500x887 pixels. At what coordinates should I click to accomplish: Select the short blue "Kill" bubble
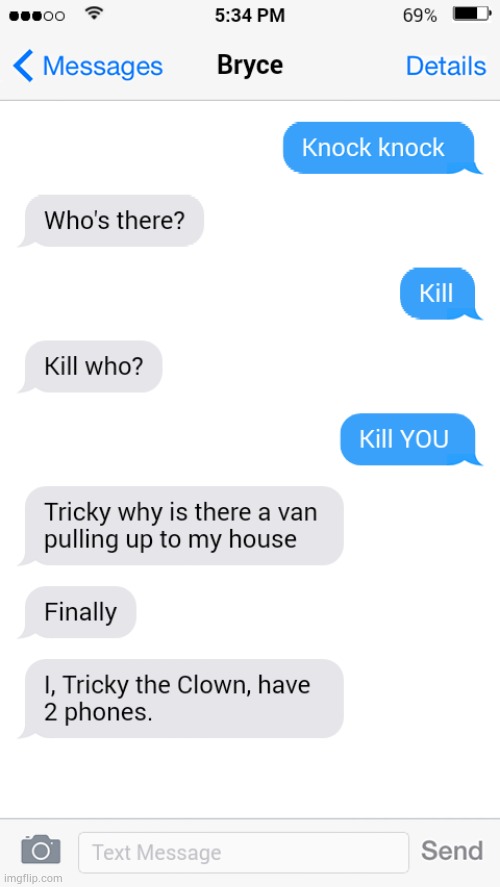tap(438, 294)
